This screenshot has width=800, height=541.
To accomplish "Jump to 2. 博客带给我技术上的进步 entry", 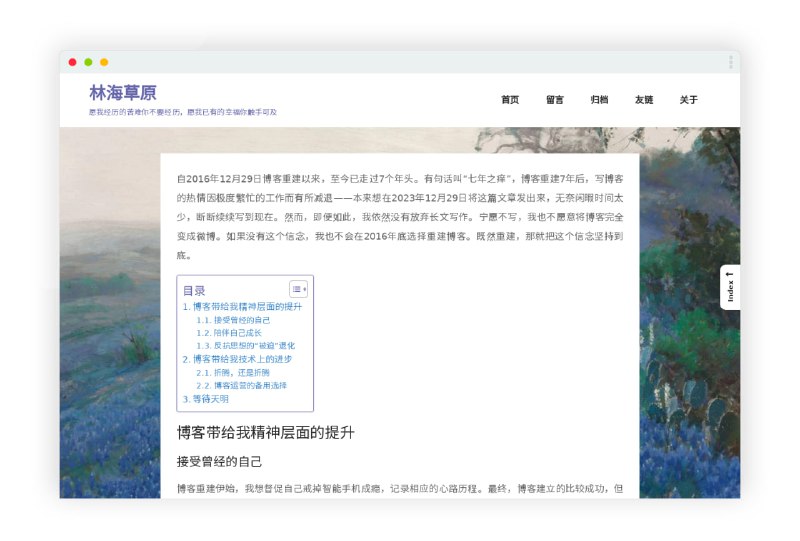I will click(x=237, y=359).
